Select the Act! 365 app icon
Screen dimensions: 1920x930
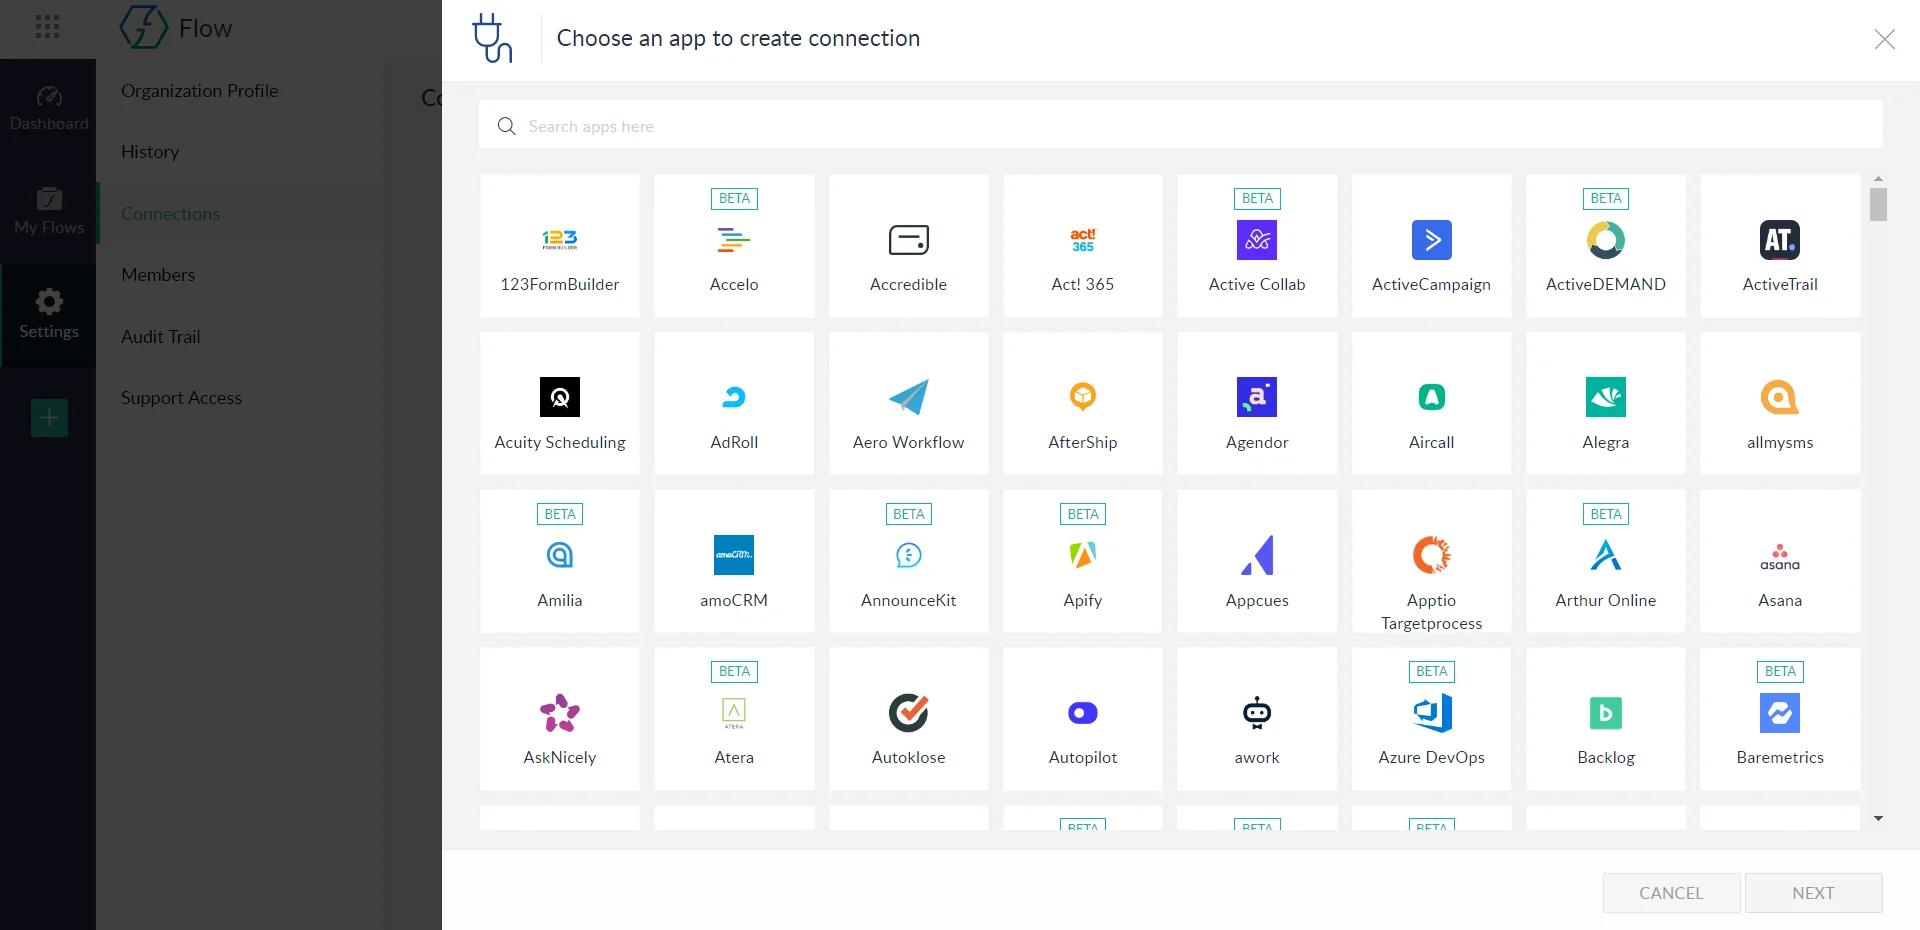coord(1083,240)
